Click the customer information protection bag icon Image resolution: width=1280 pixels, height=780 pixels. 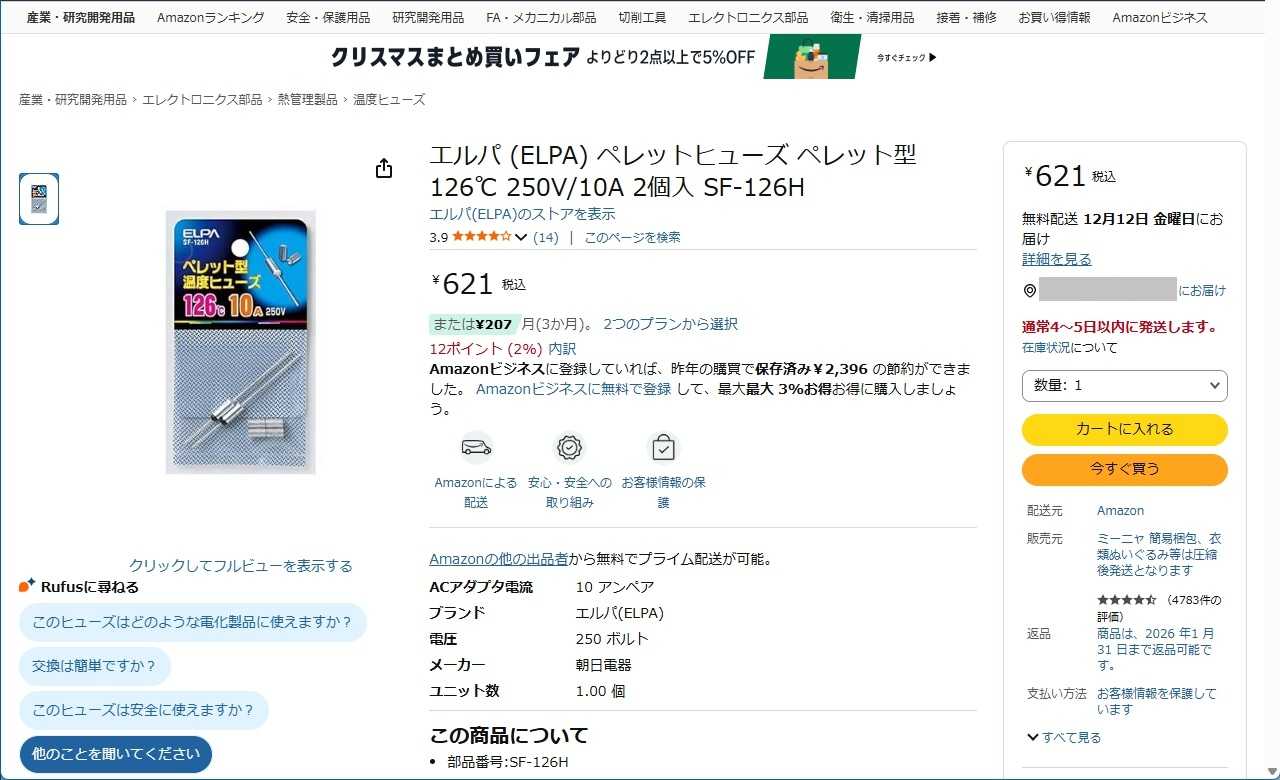point(663,447)
